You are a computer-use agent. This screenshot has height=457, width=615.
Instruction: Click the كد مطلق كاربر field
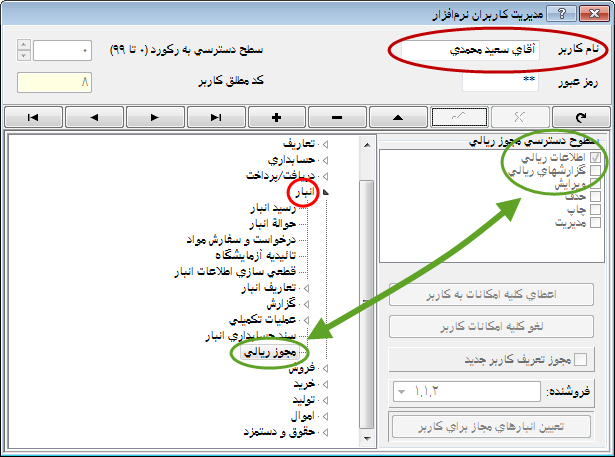(x=54, y=82)
